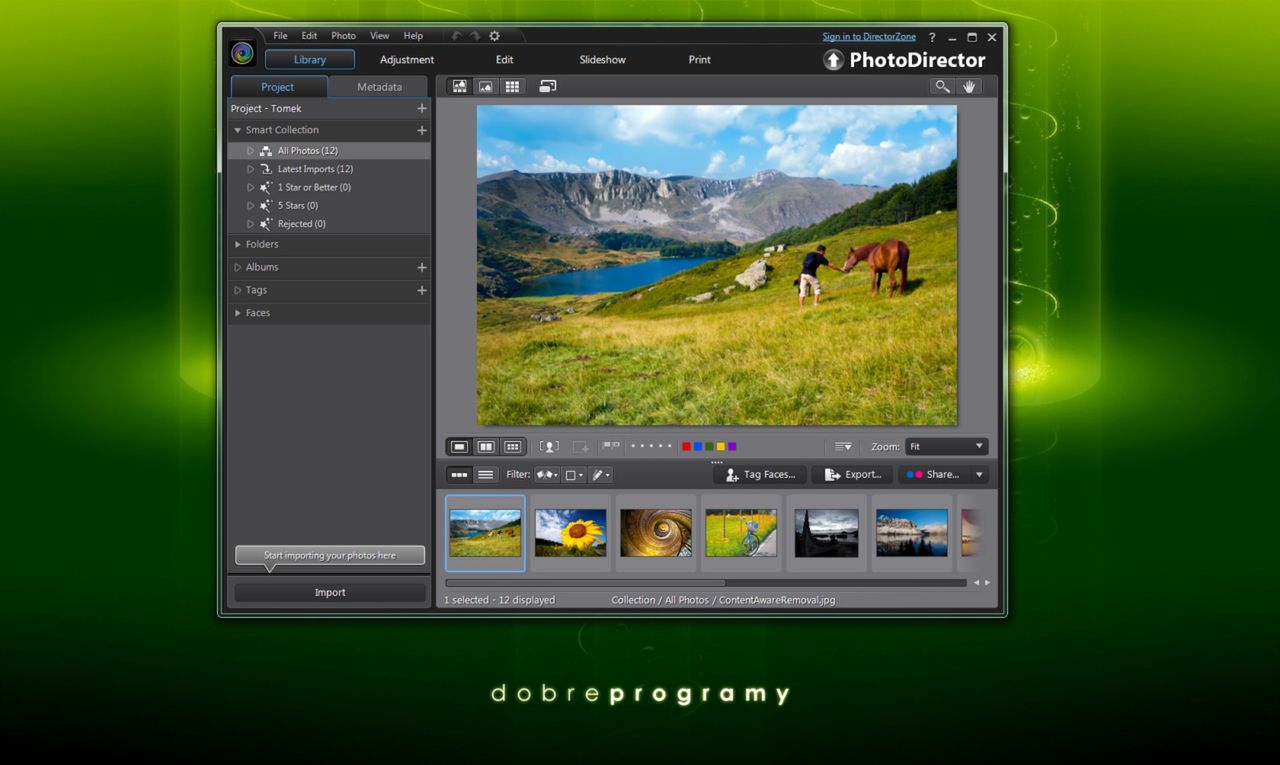The height and width of the screenshot is (765, 1280).
Task: Click the redo arrow icon
Action: [x=475, y=36]
